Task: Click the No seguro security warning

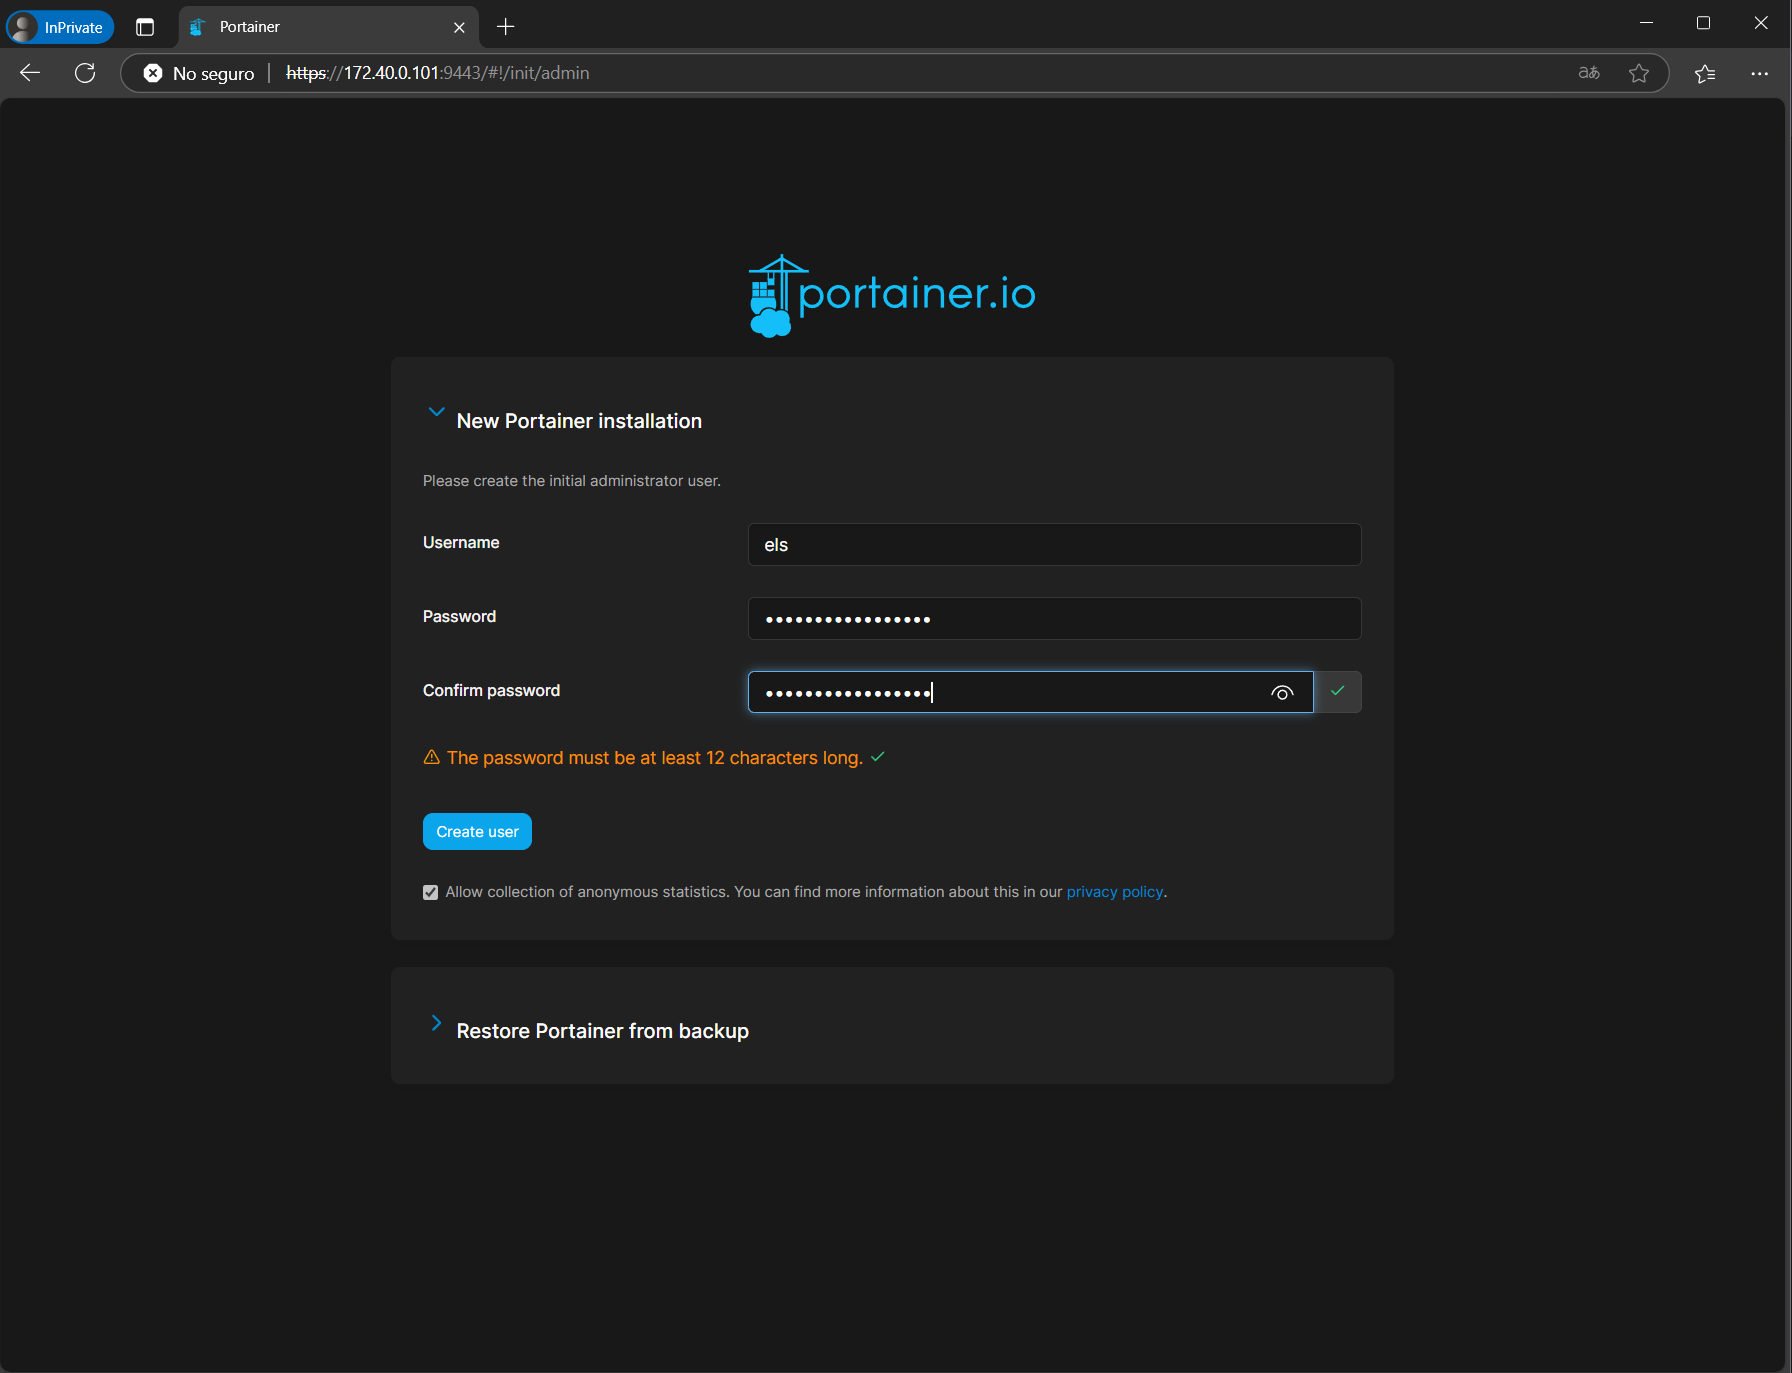Action: tap(199, 73)
